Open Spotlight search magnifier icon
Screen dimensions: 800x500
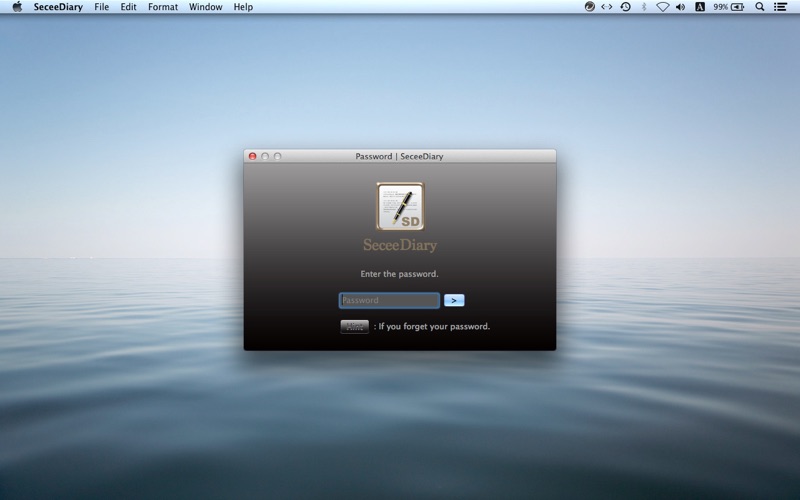(760, 7)
